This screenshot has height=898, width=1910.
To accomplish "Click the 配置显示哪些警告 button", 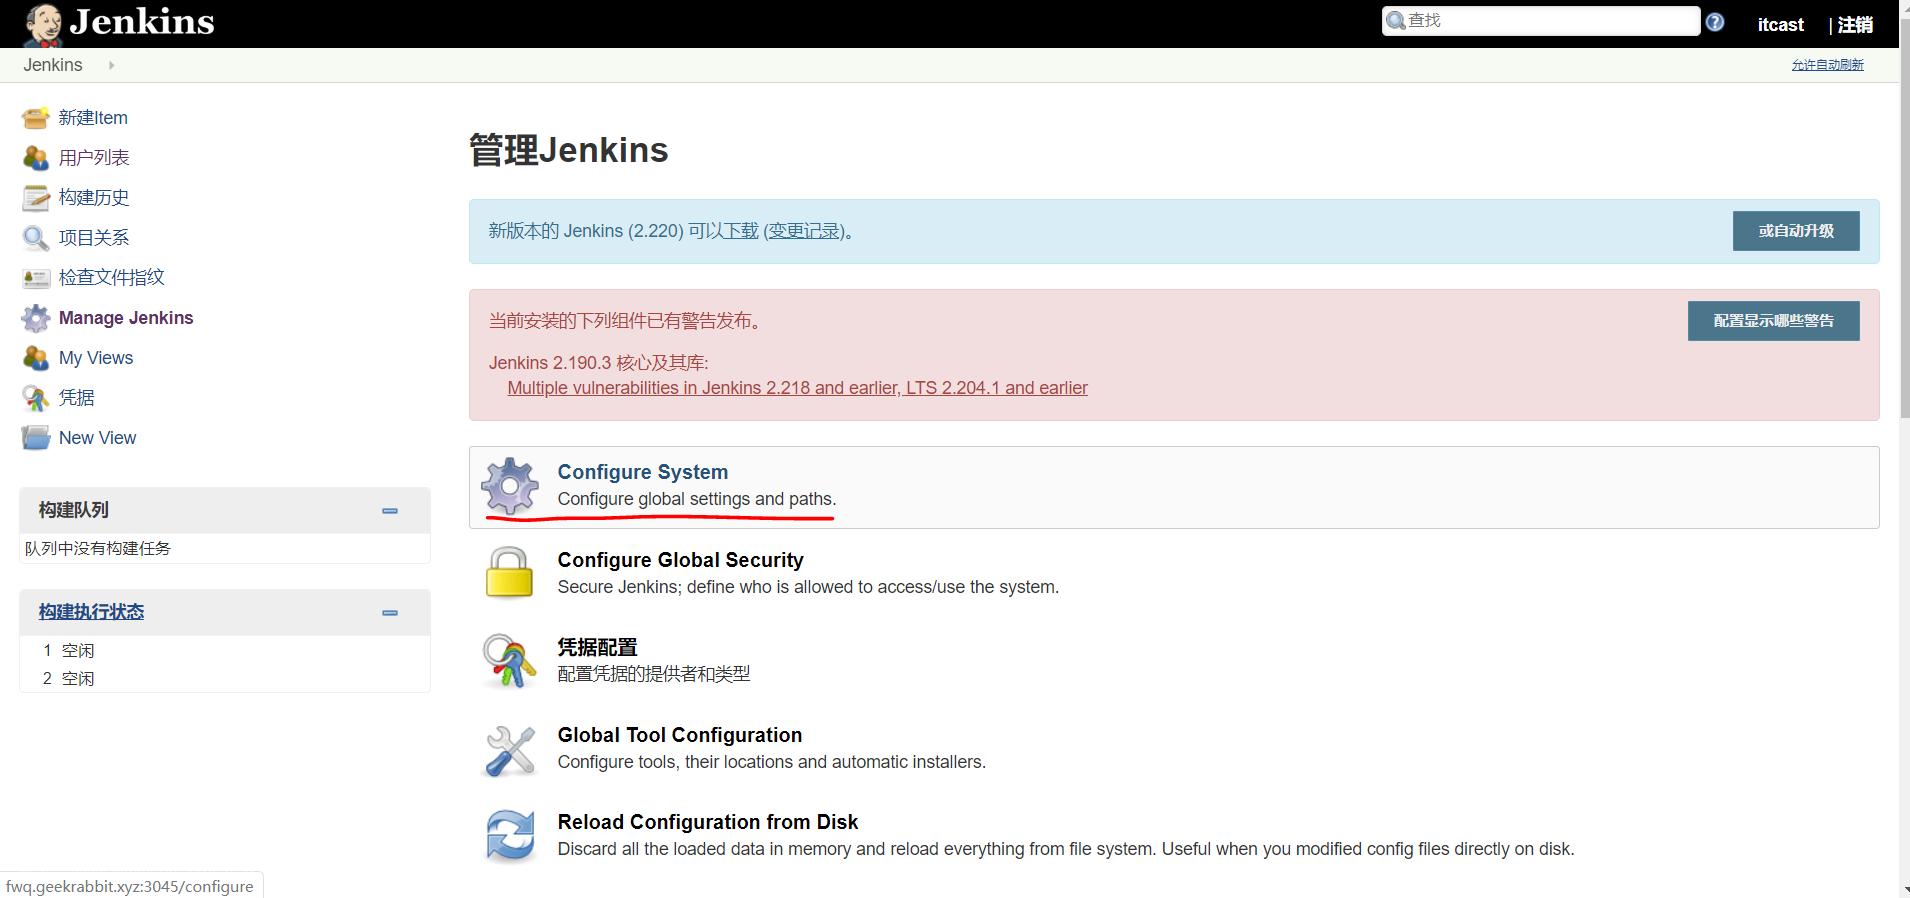I will coord(1774,321).
